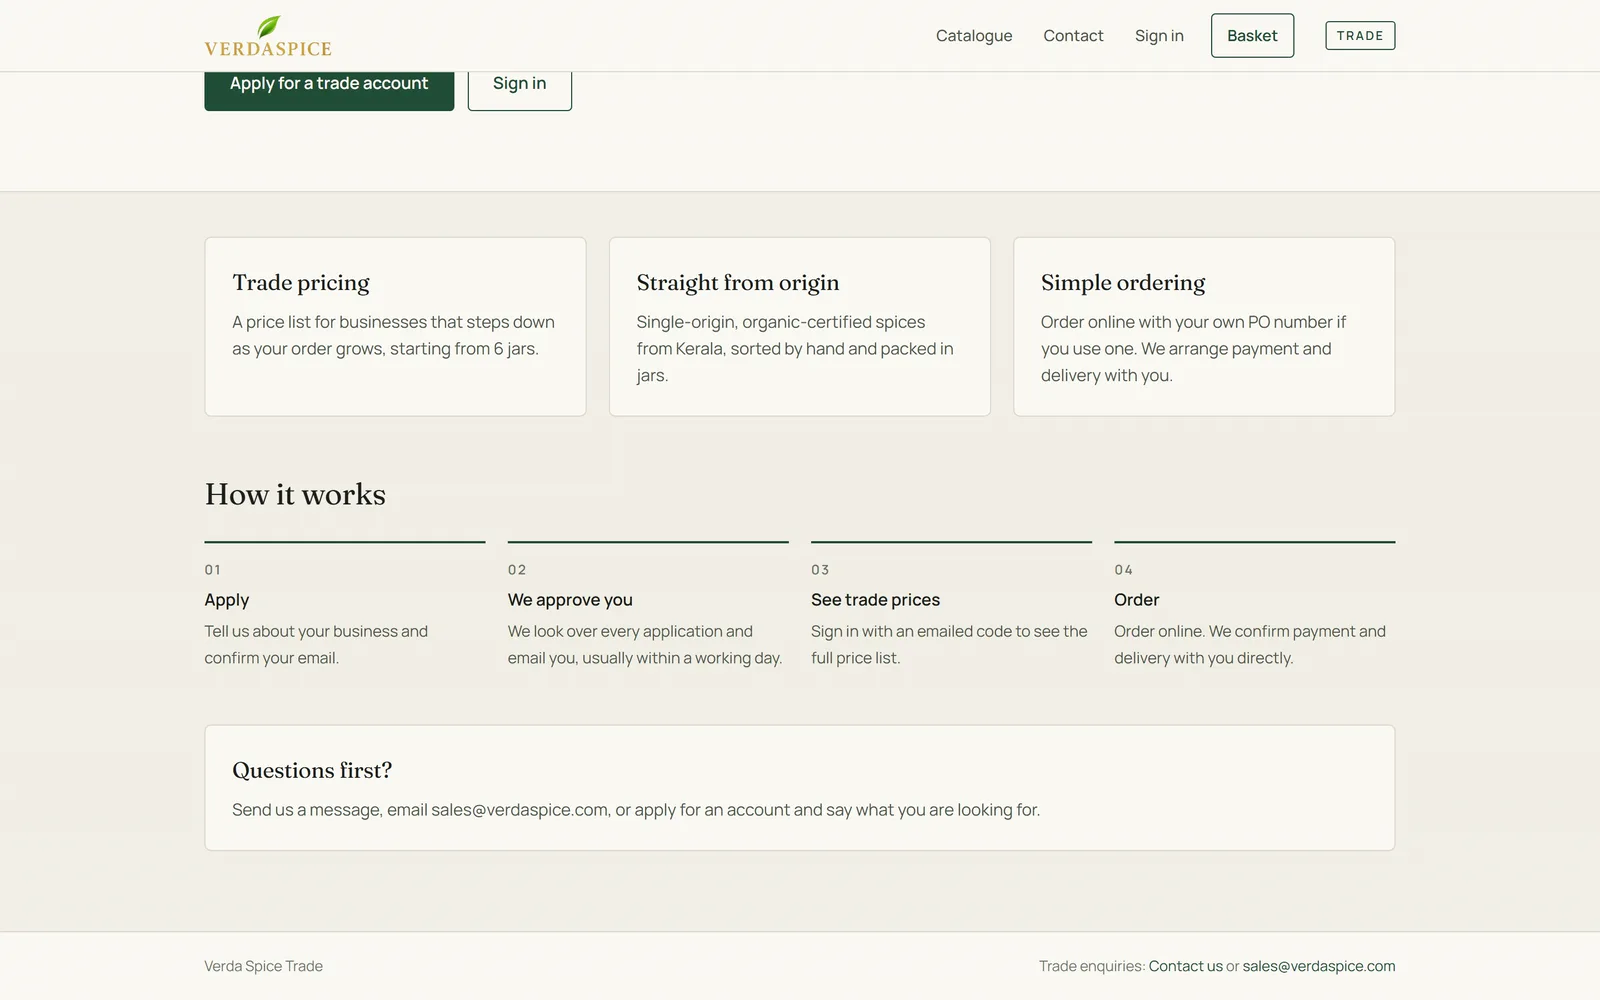Click the text We look over every application
This screenshot has height=1000, width=1600.
[645, 645]
